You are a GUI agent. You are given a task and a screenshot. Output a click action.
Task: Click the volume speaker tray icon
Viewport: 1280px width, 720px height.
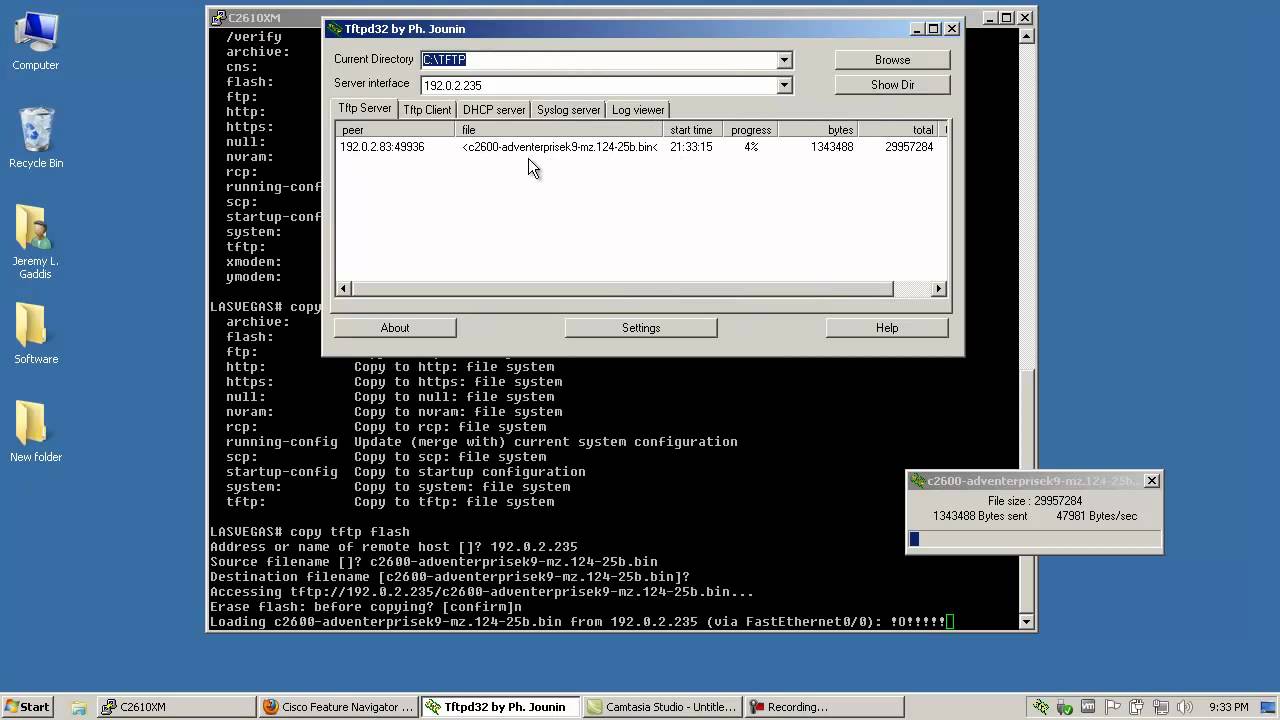pos(1185,707)
